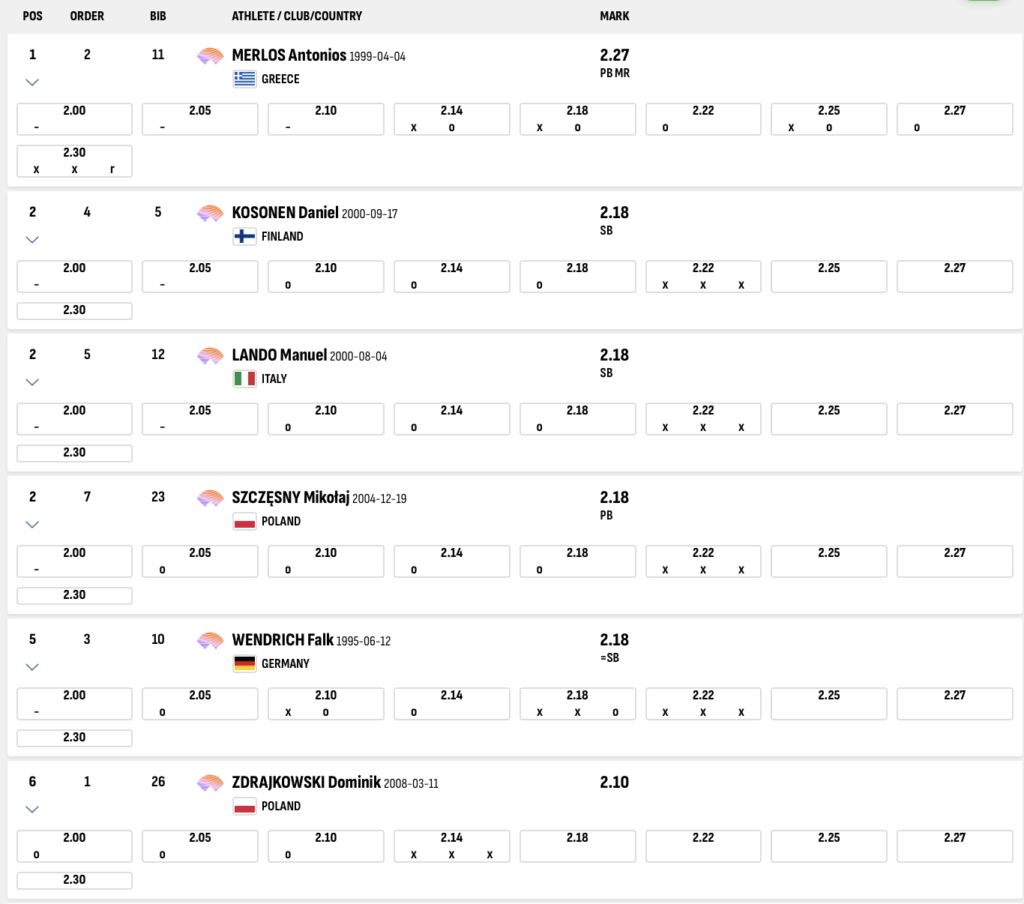
Task: Click the logo icon beside SZCZĘSNY Mikołaj
Action: (210, 498)
